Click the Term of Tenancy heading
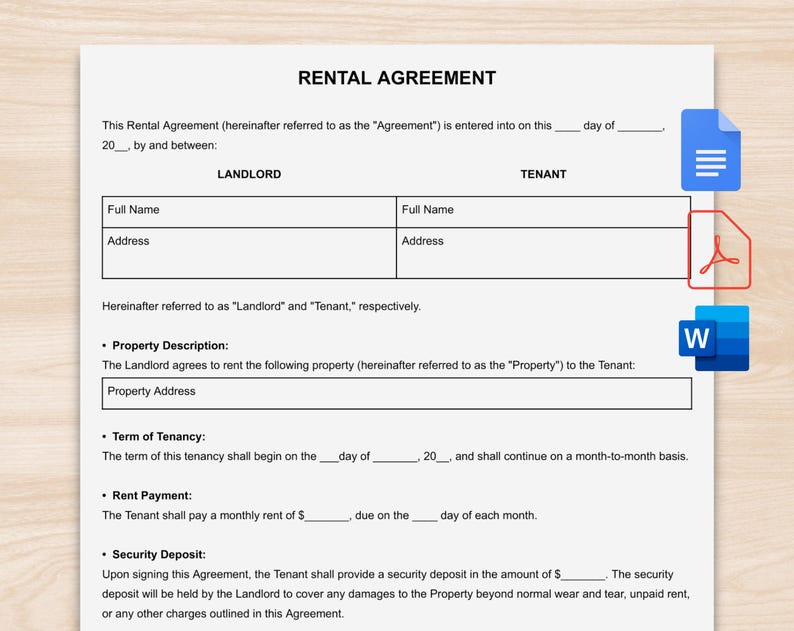Screen dimensions: 794x631 158,437
